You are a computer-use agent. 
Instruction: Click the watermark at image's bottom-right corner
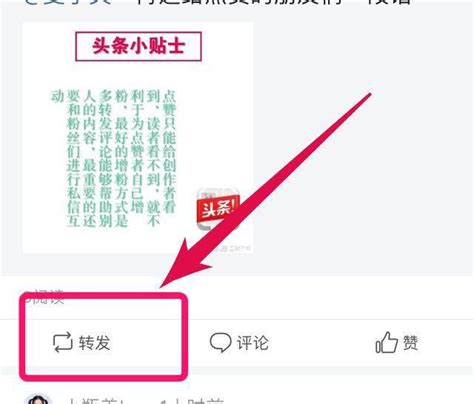tap(232, 248)
